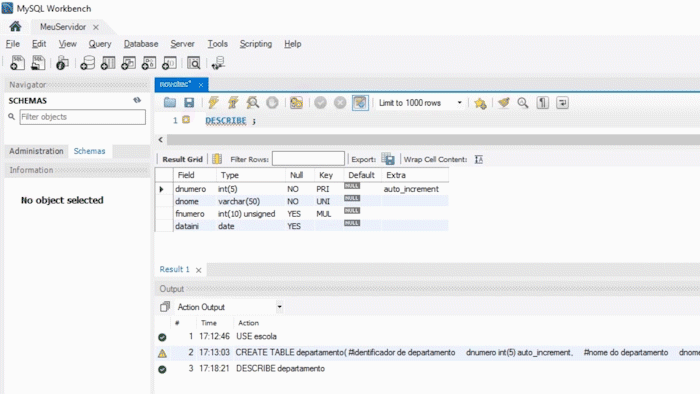Reconnect to DBMS icon
The height and width of the screenshot is (394, 700).
(218, 63)
